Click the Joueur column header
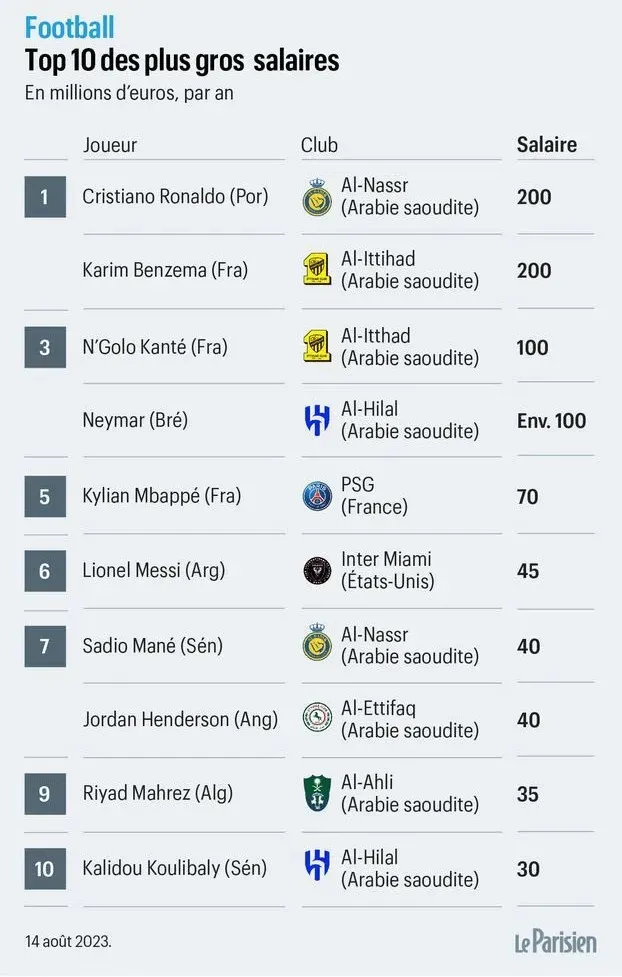Viewport: 622px width, 977px height. 110,145
